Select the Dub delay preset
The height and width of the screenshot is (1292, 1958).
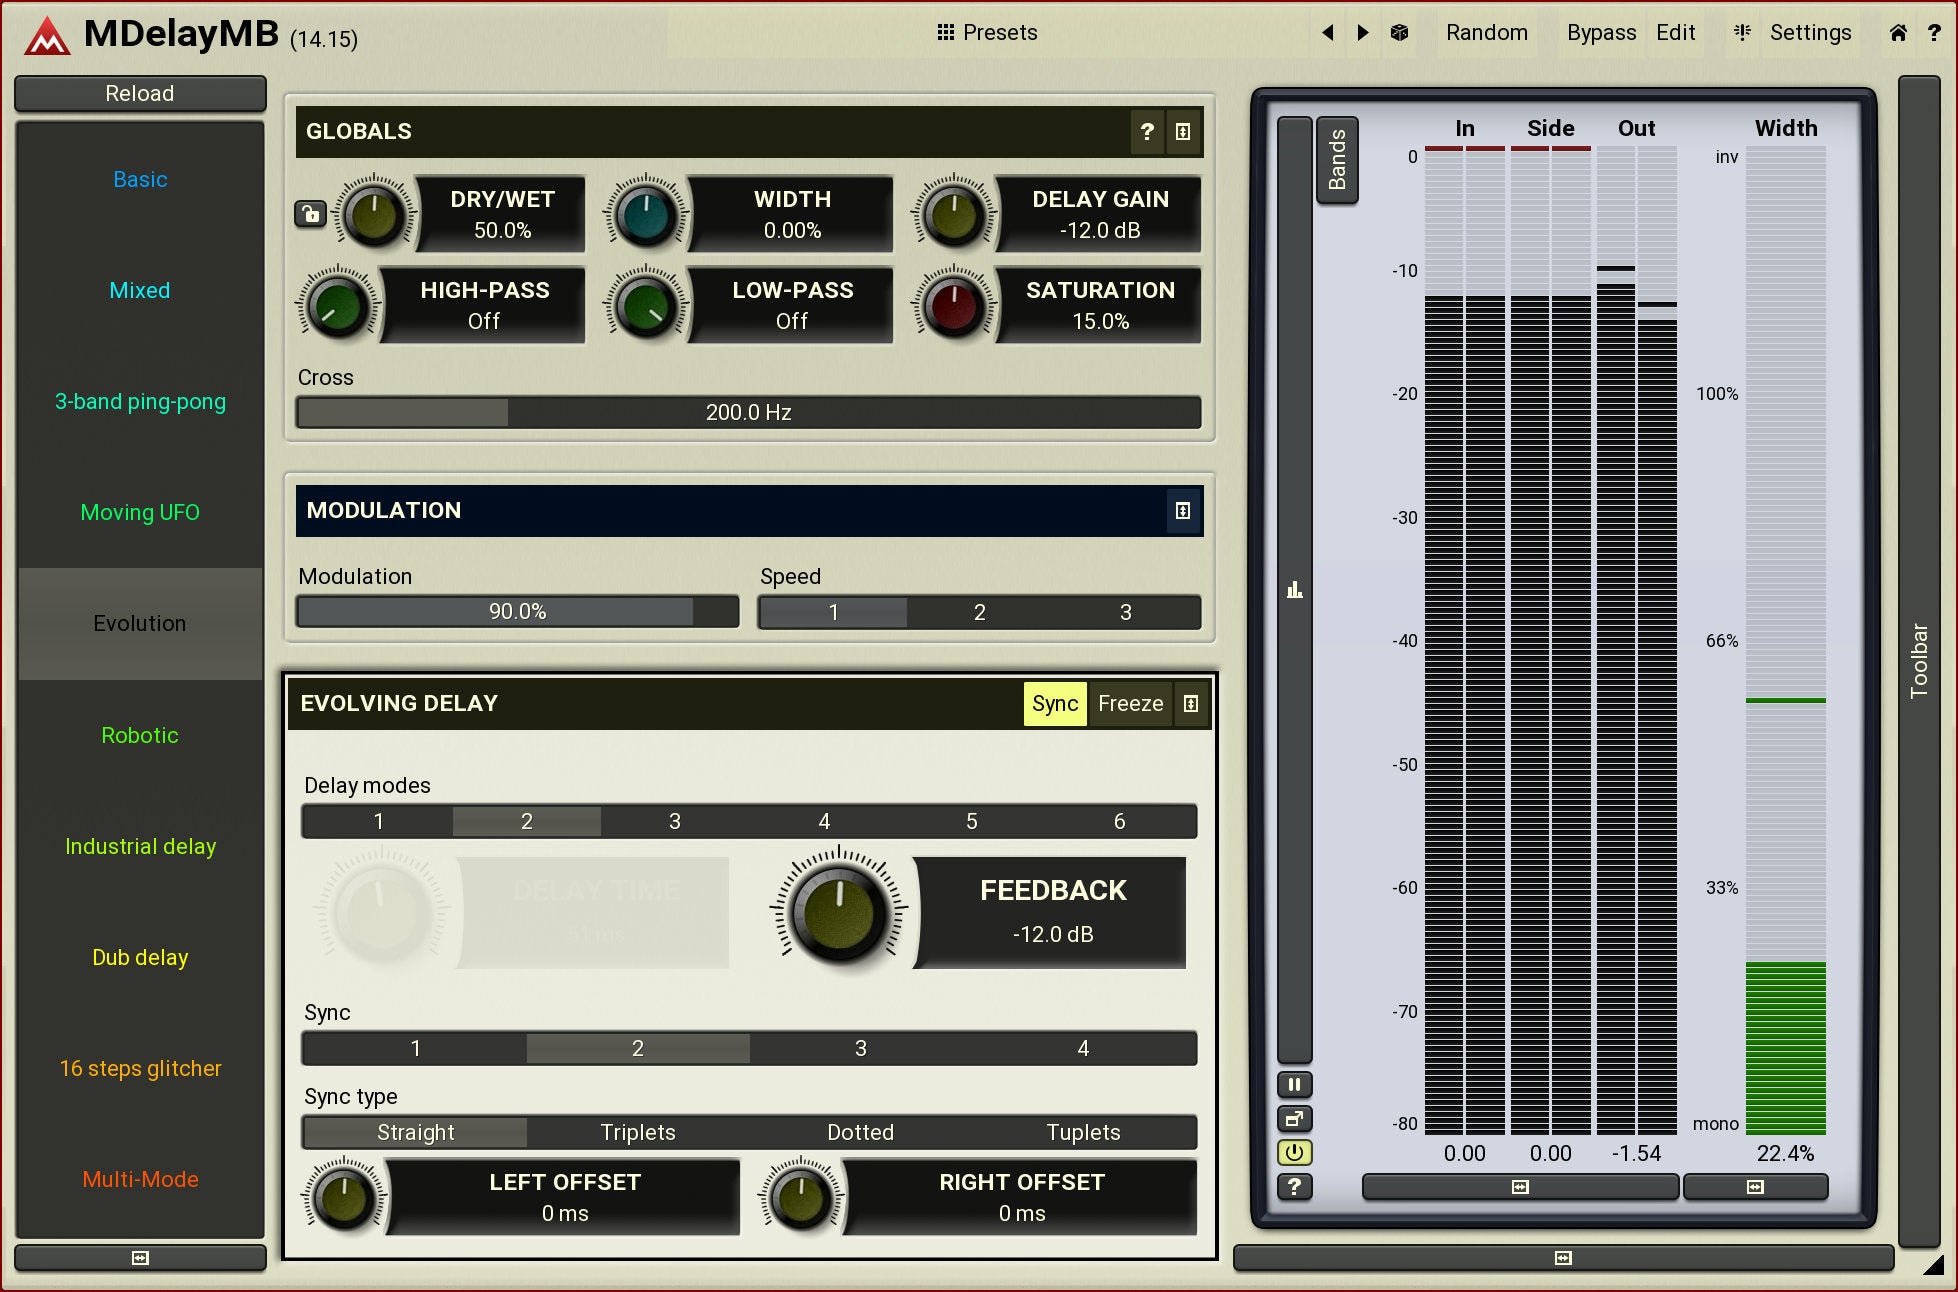(140, 957)
